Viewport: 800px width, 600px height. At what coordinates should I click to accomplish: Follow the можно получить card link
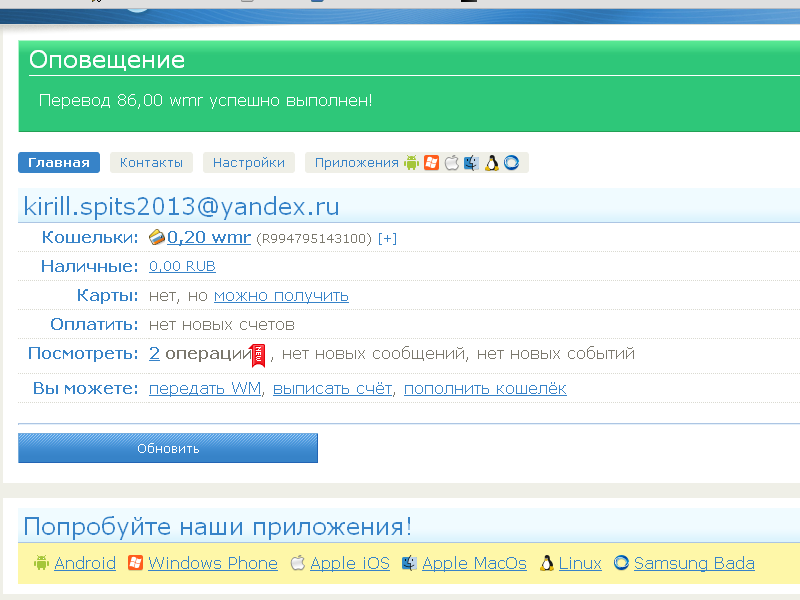[281, 296]
